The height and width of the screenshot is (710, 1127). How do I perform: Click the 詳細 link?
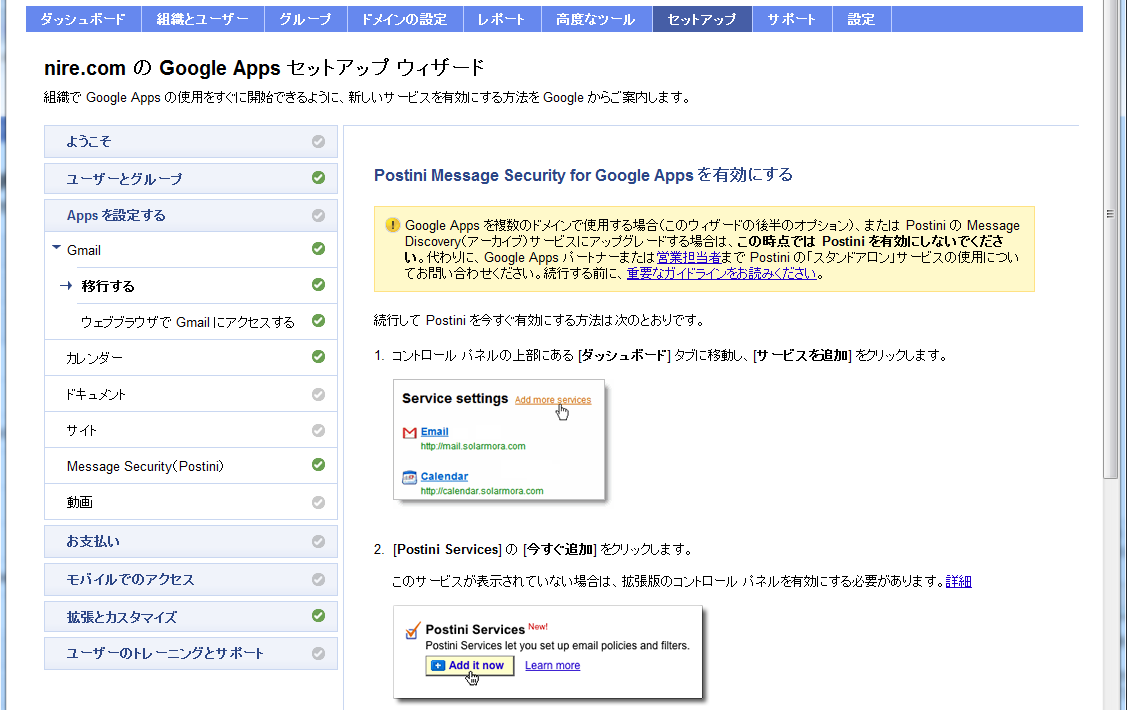click(x=959, y=581)
